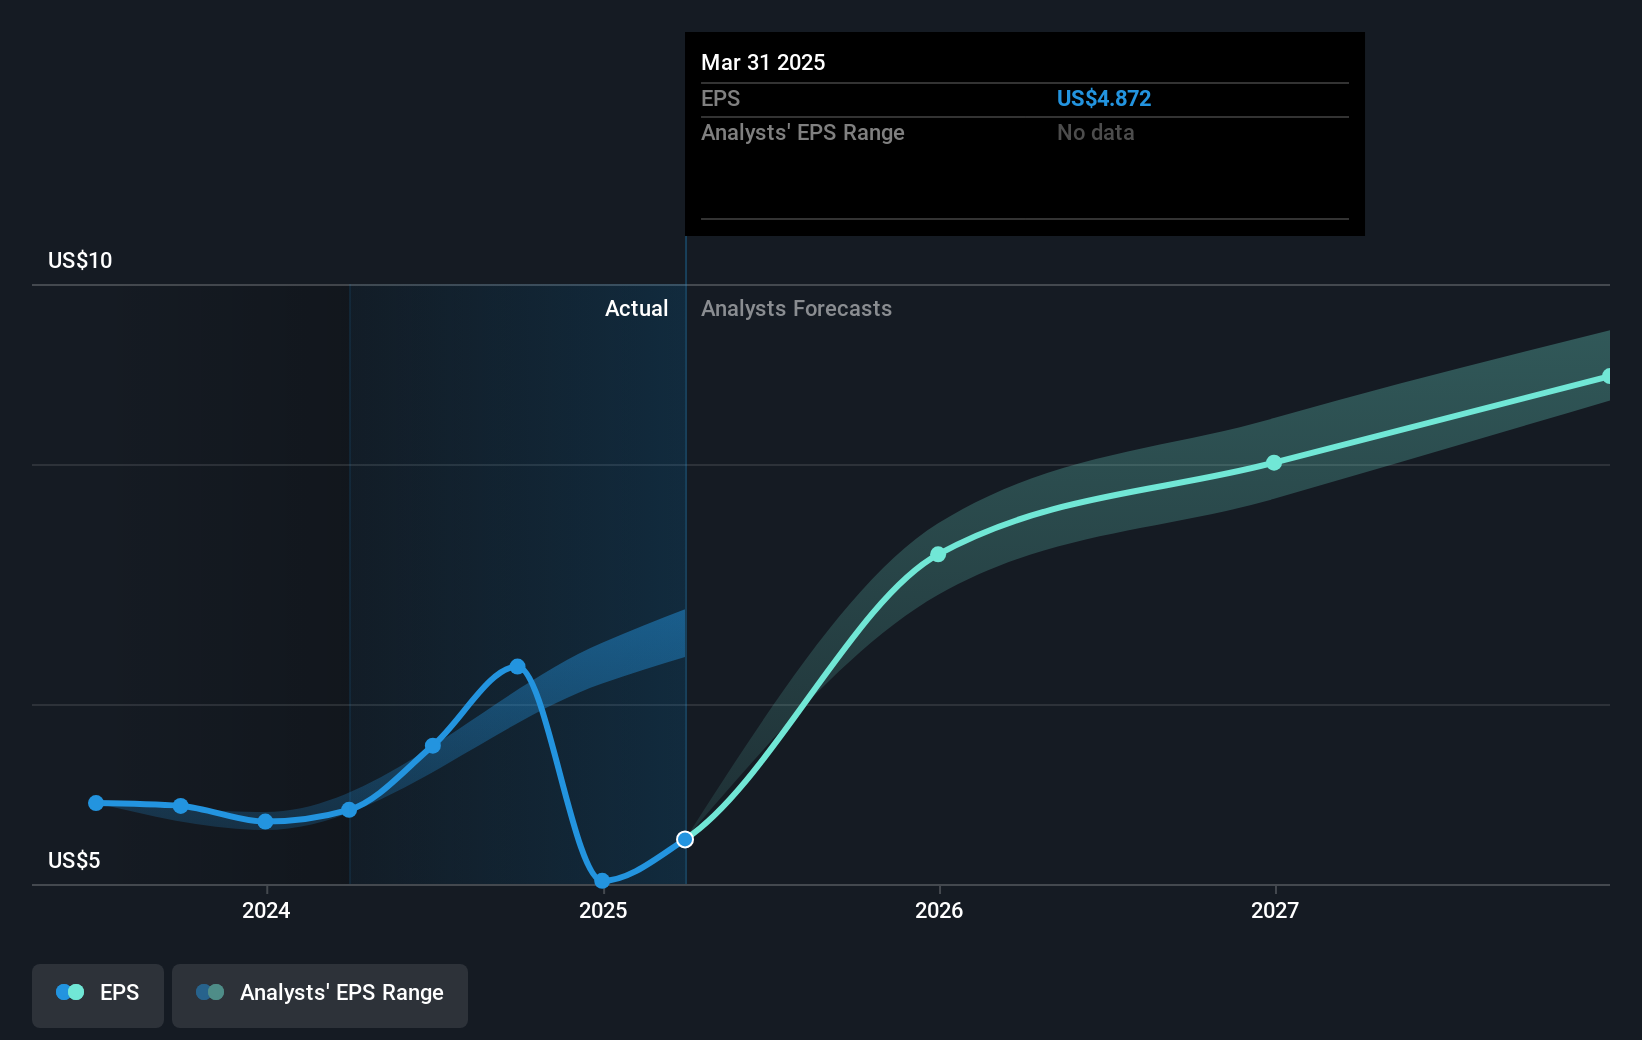Select the last forecast point at chart edge
Viewport: 1642px width, 1040px height.
pos(1608,376)
